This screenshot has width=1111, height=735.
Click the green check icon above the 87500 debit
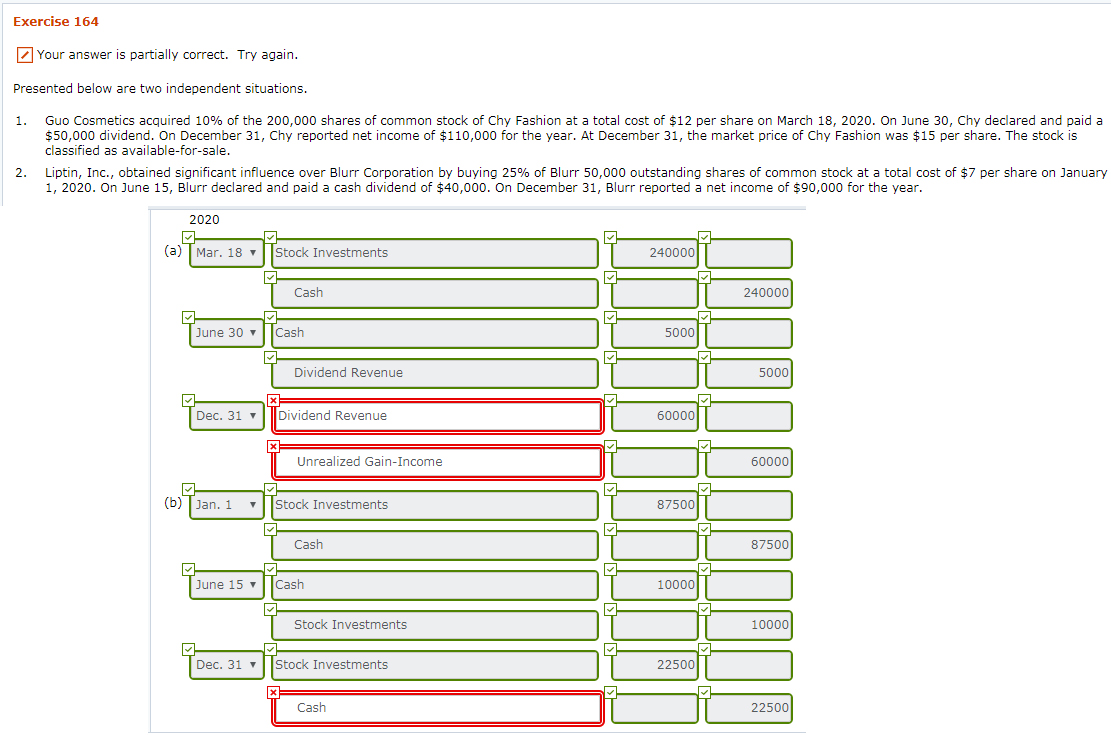(611, 489)
